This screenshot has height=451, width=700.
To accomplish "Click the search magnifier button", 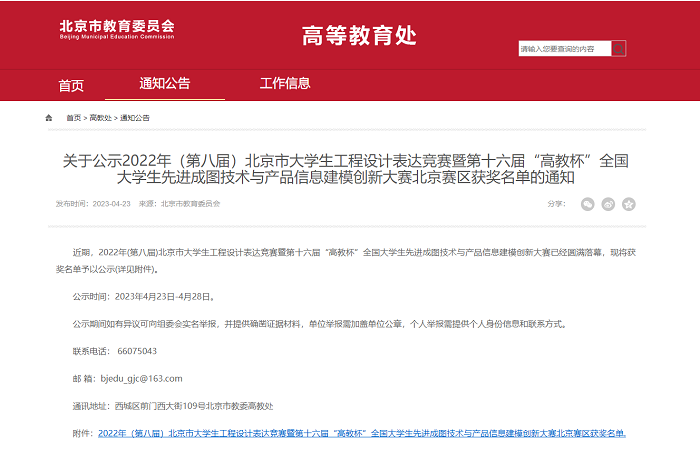I will tap(618, 48).
